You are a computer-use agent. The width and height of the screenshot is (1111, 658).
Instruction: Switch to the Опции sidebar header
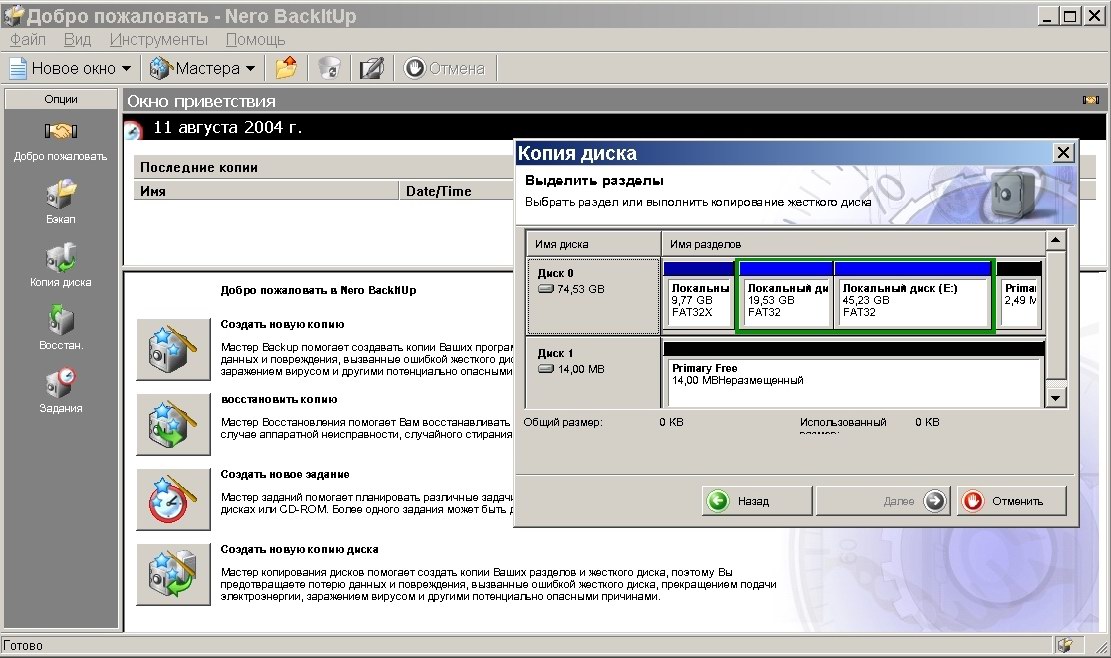tap(61, 99)
